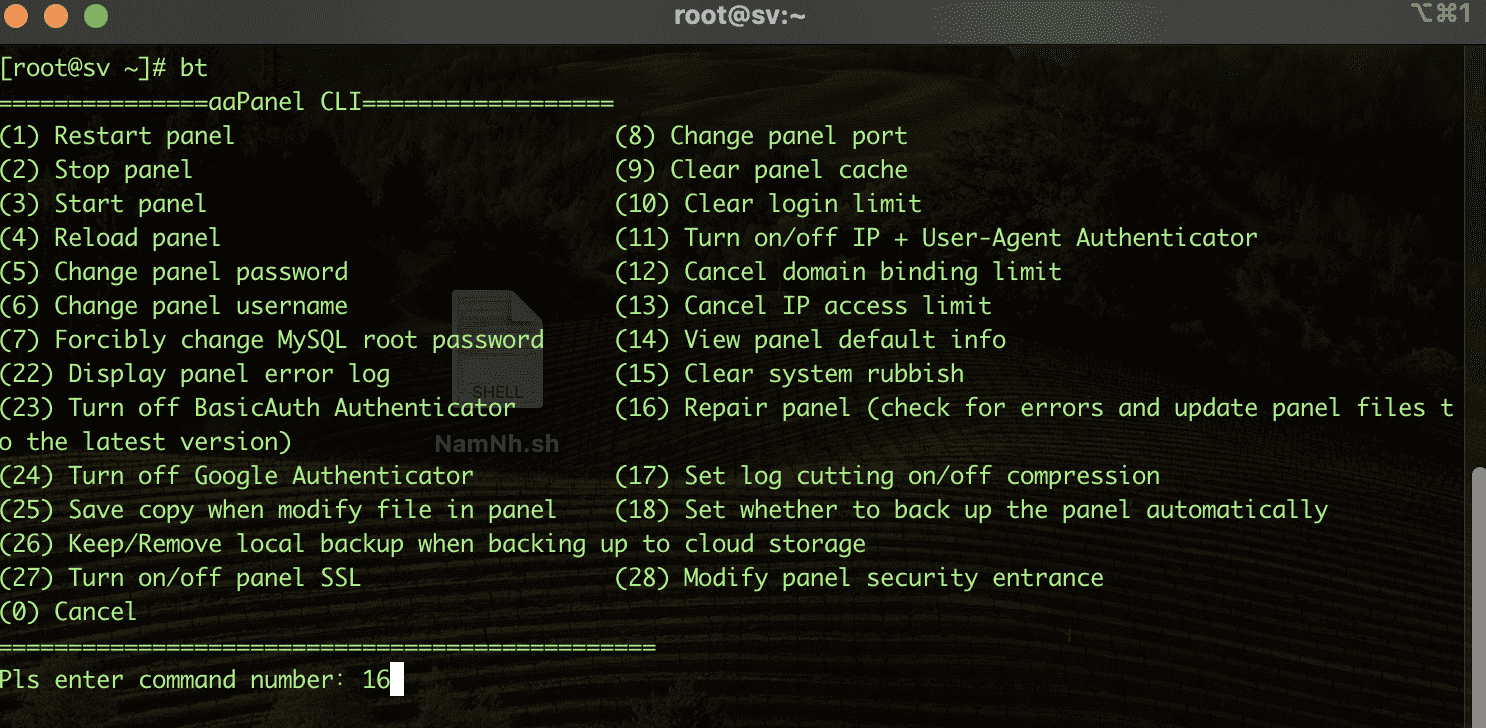1486x728 pixels.
Task: Minimize the terminal with the yellow button
Action: click(x=56, y=16)
